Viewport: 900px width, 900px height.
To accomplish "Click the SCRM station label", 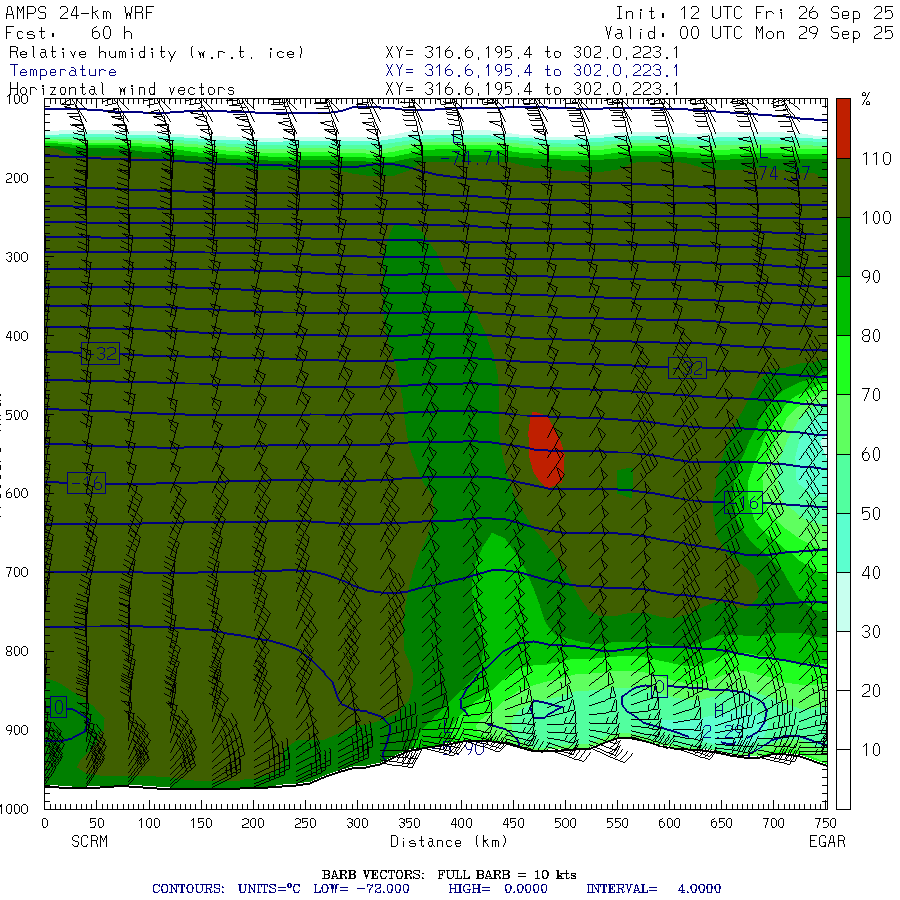I will click(89, 842).
